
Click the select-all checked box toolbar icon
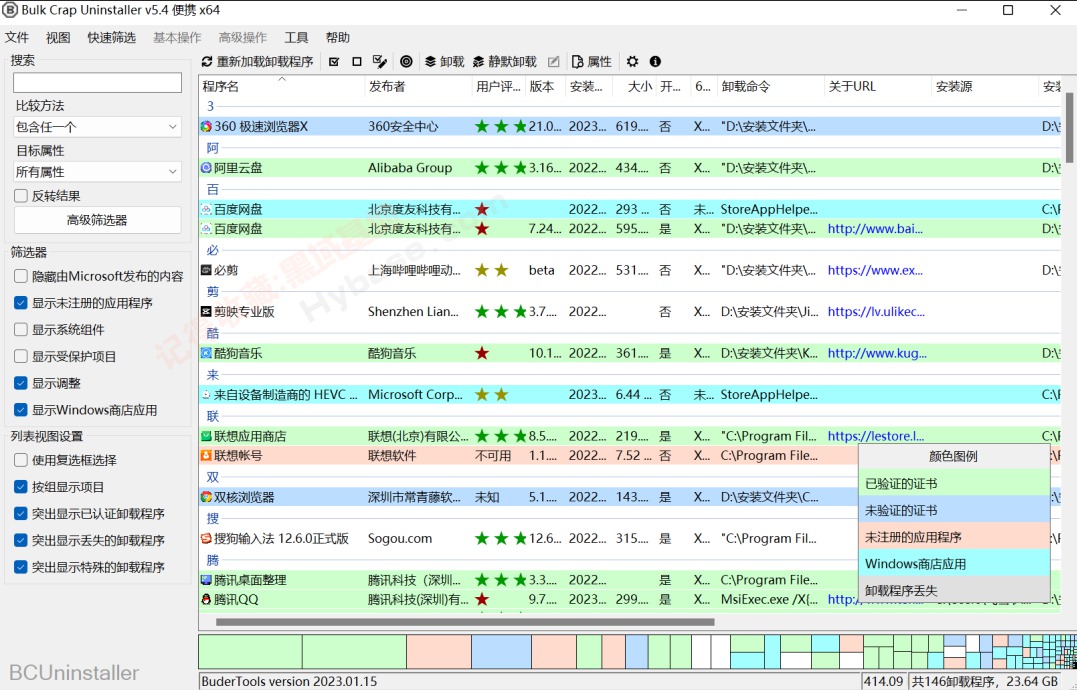click(335, 62)
